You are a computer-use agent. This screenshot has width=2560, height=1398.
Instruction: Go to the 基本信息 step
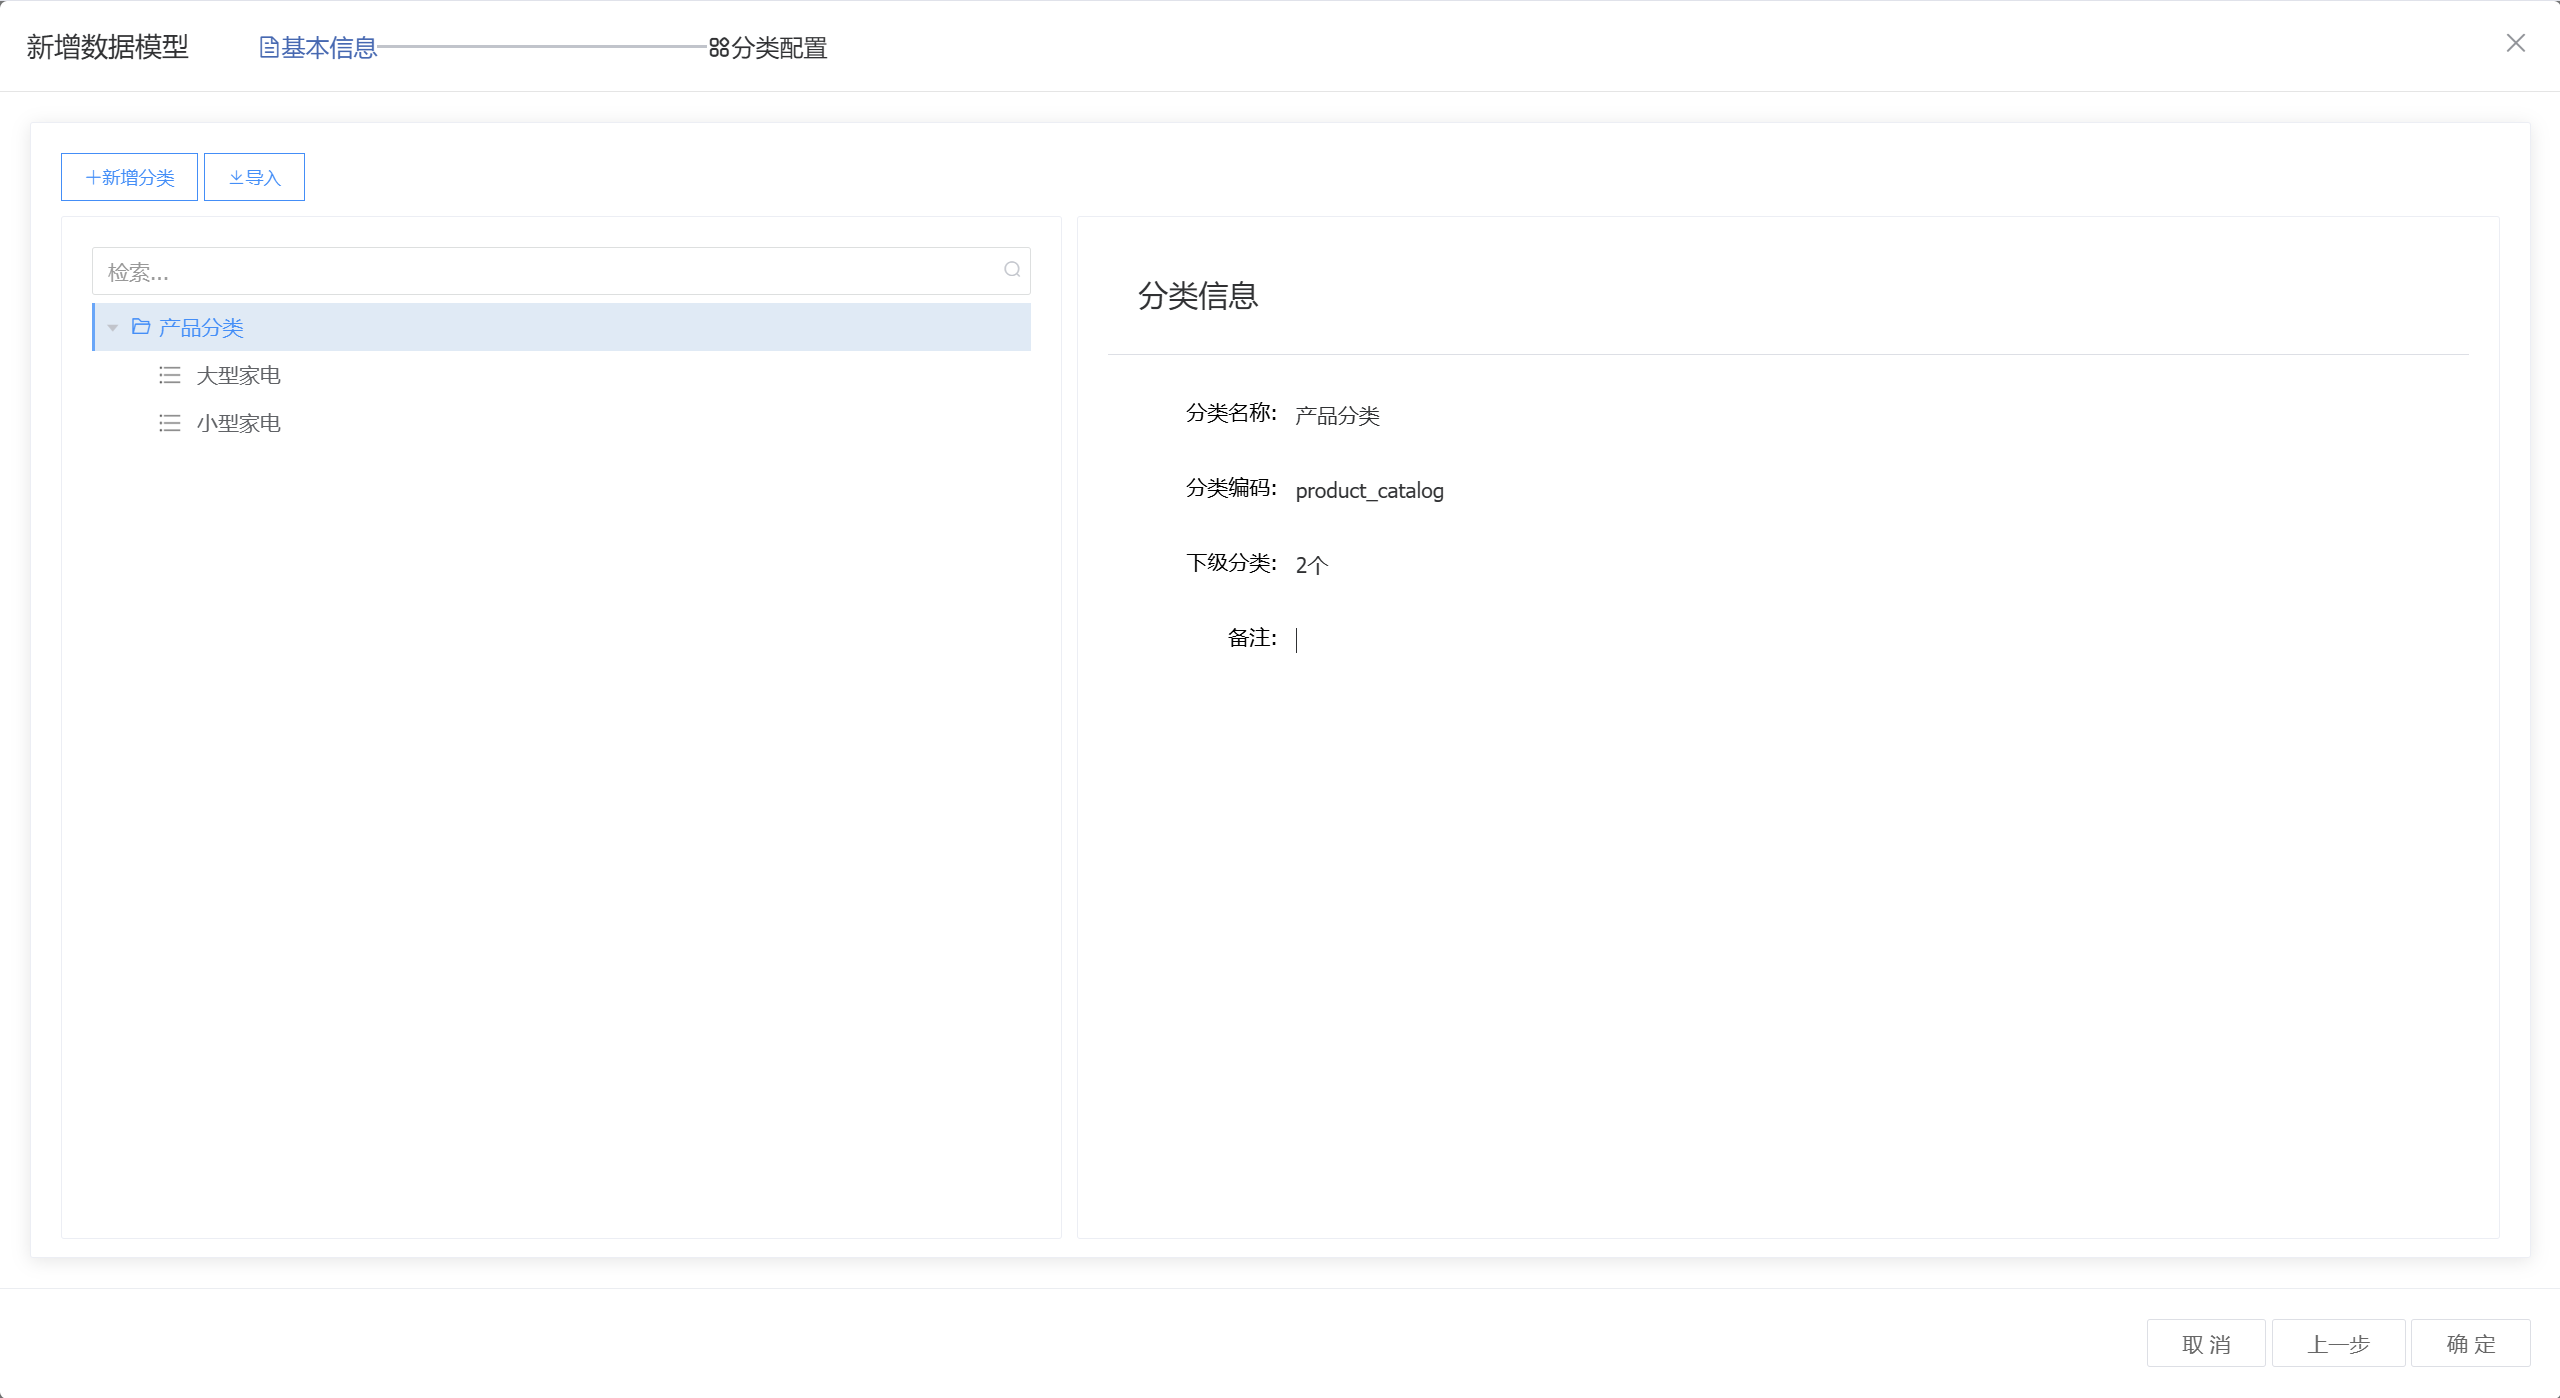point(328,47)
